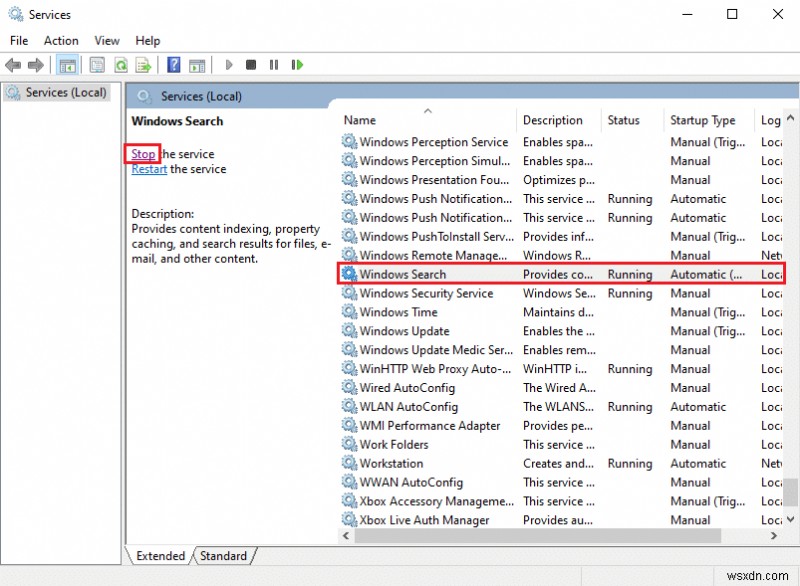Image resolution: width=800 pixels, height=586 pixels.
Task: Open the Action menu
Action: [x=61, y=40]
